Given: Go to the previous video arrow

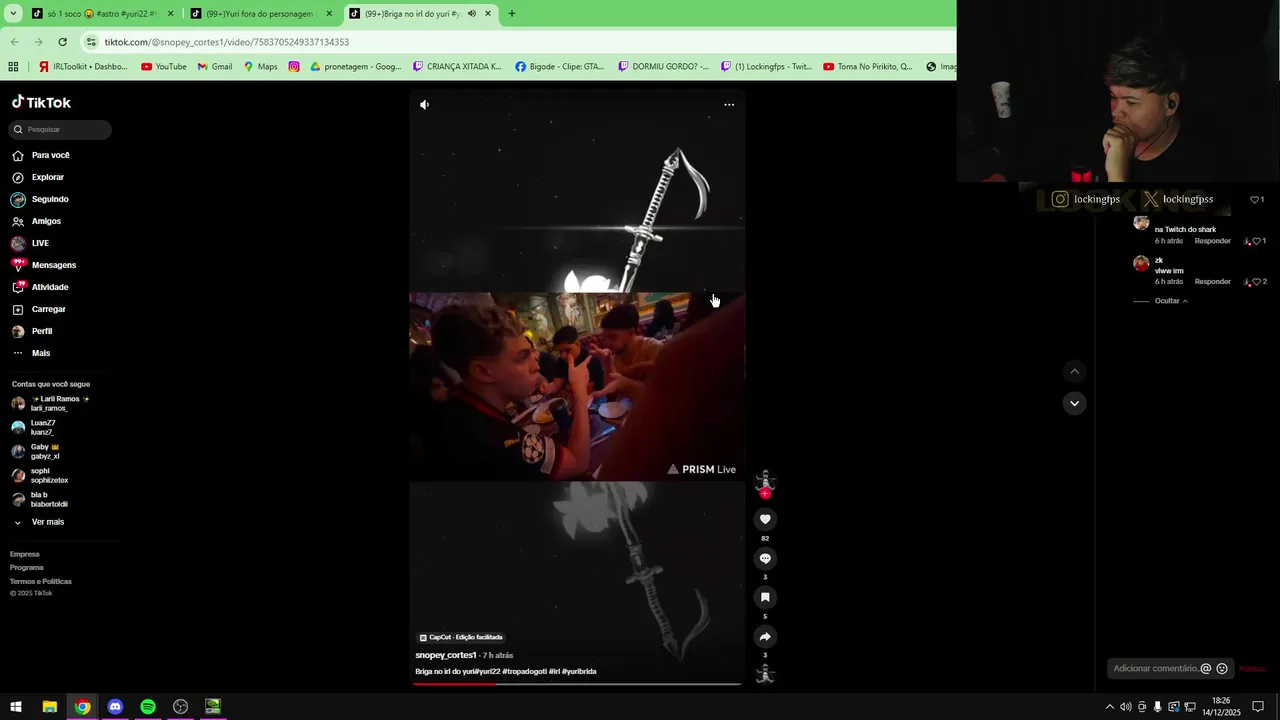Looking at the screenshot, I should click(x=1074, y=371).
